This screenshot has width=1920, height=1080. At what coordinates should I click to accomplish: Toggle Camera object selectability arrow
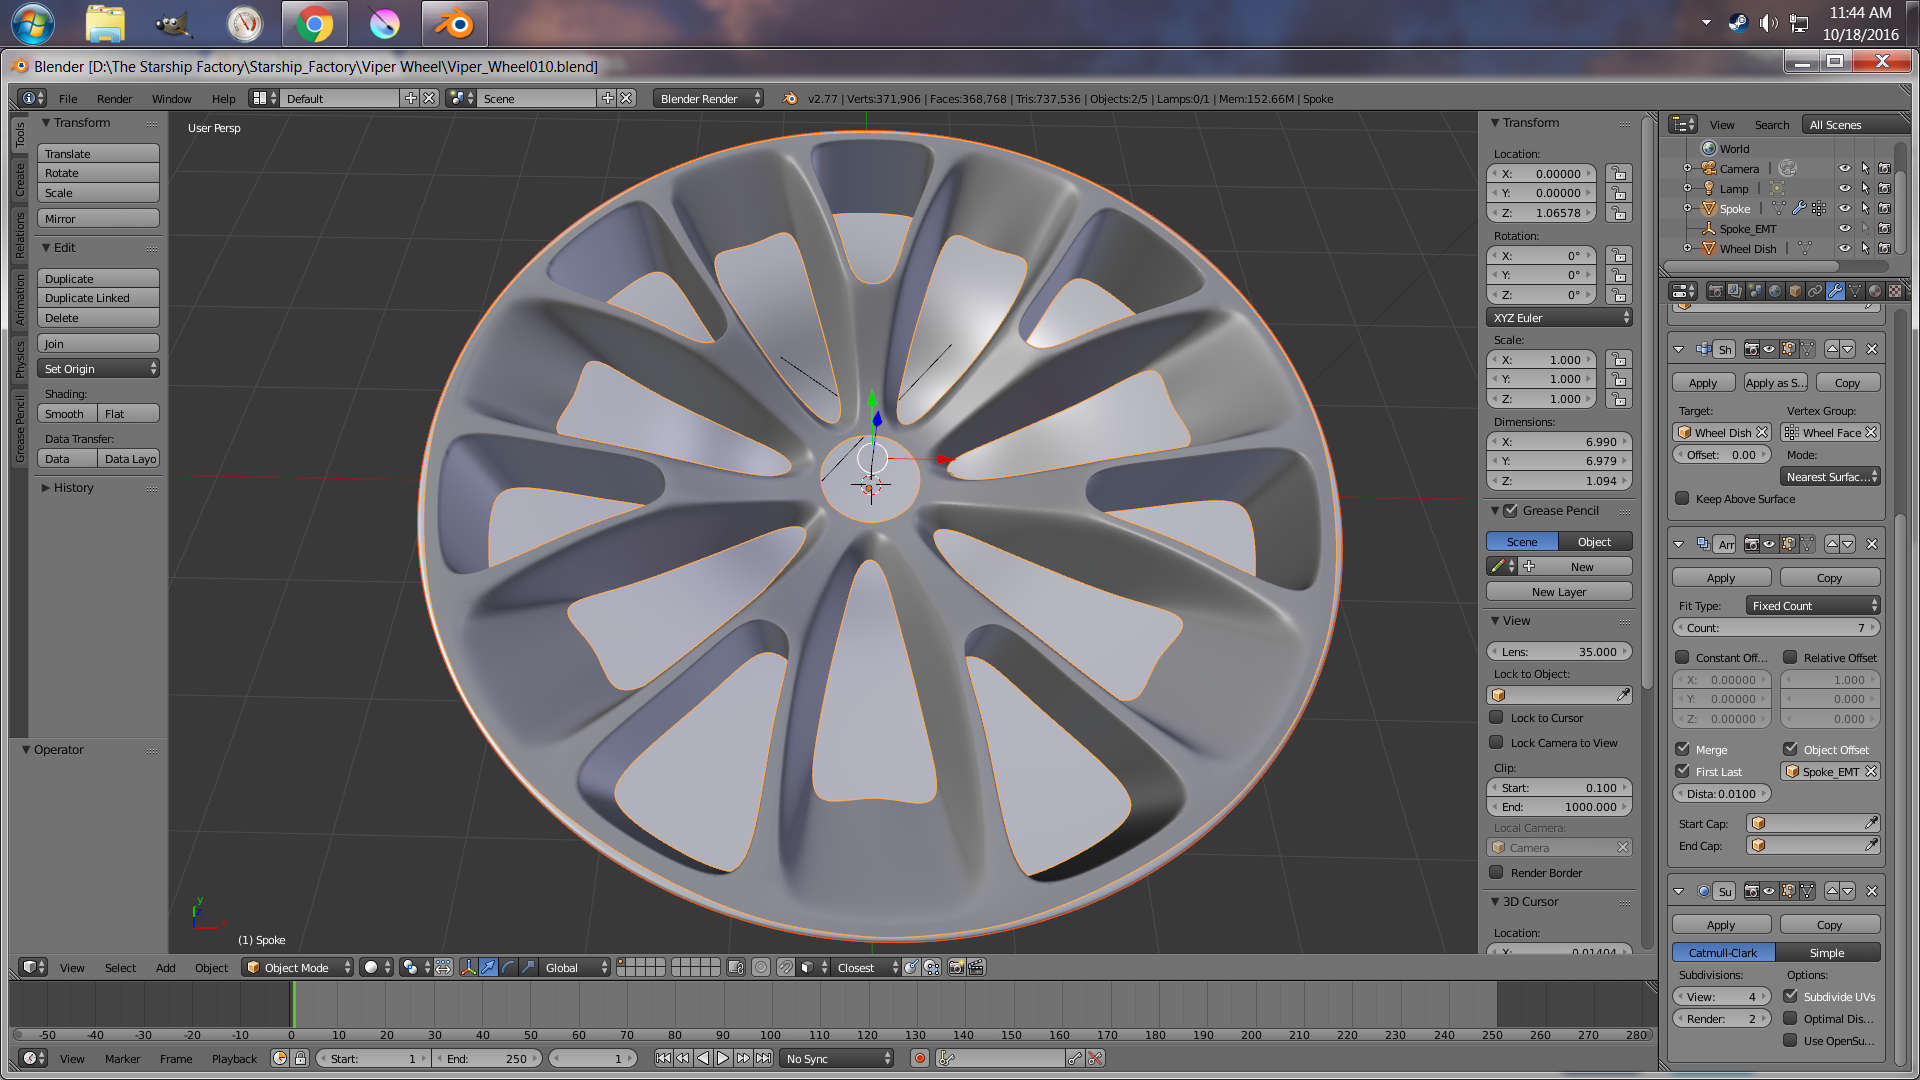click(1865, 169)
